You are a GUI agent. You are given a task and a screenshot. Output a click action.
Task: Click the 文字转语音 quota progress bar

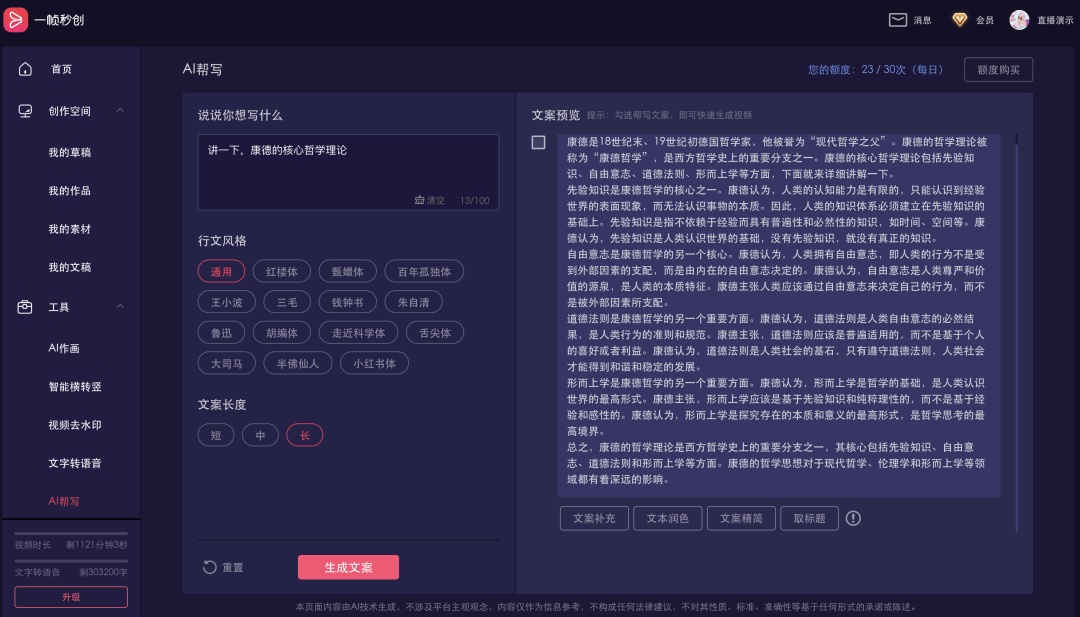(x=71, y=561)
